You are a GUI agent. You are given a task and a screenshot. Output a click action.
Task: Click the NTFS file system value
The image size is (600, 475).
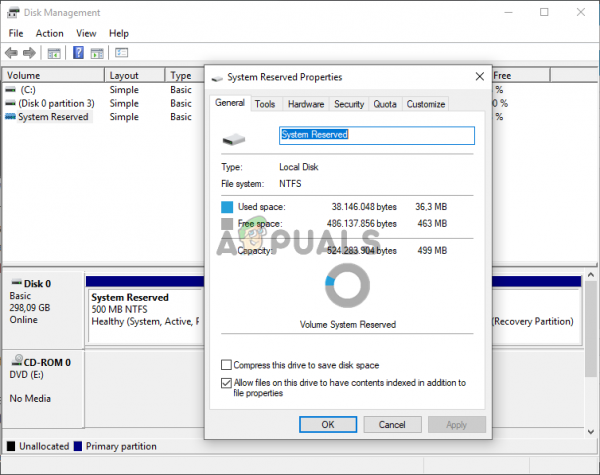pyautogui.click(x=290, y=184)
